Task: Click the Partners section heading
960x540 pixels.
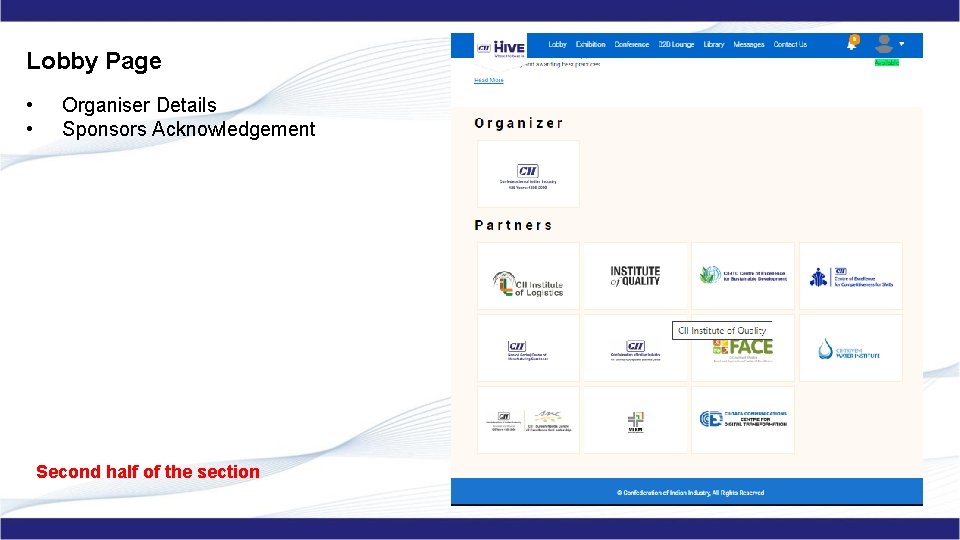Action: pos(513,225)
